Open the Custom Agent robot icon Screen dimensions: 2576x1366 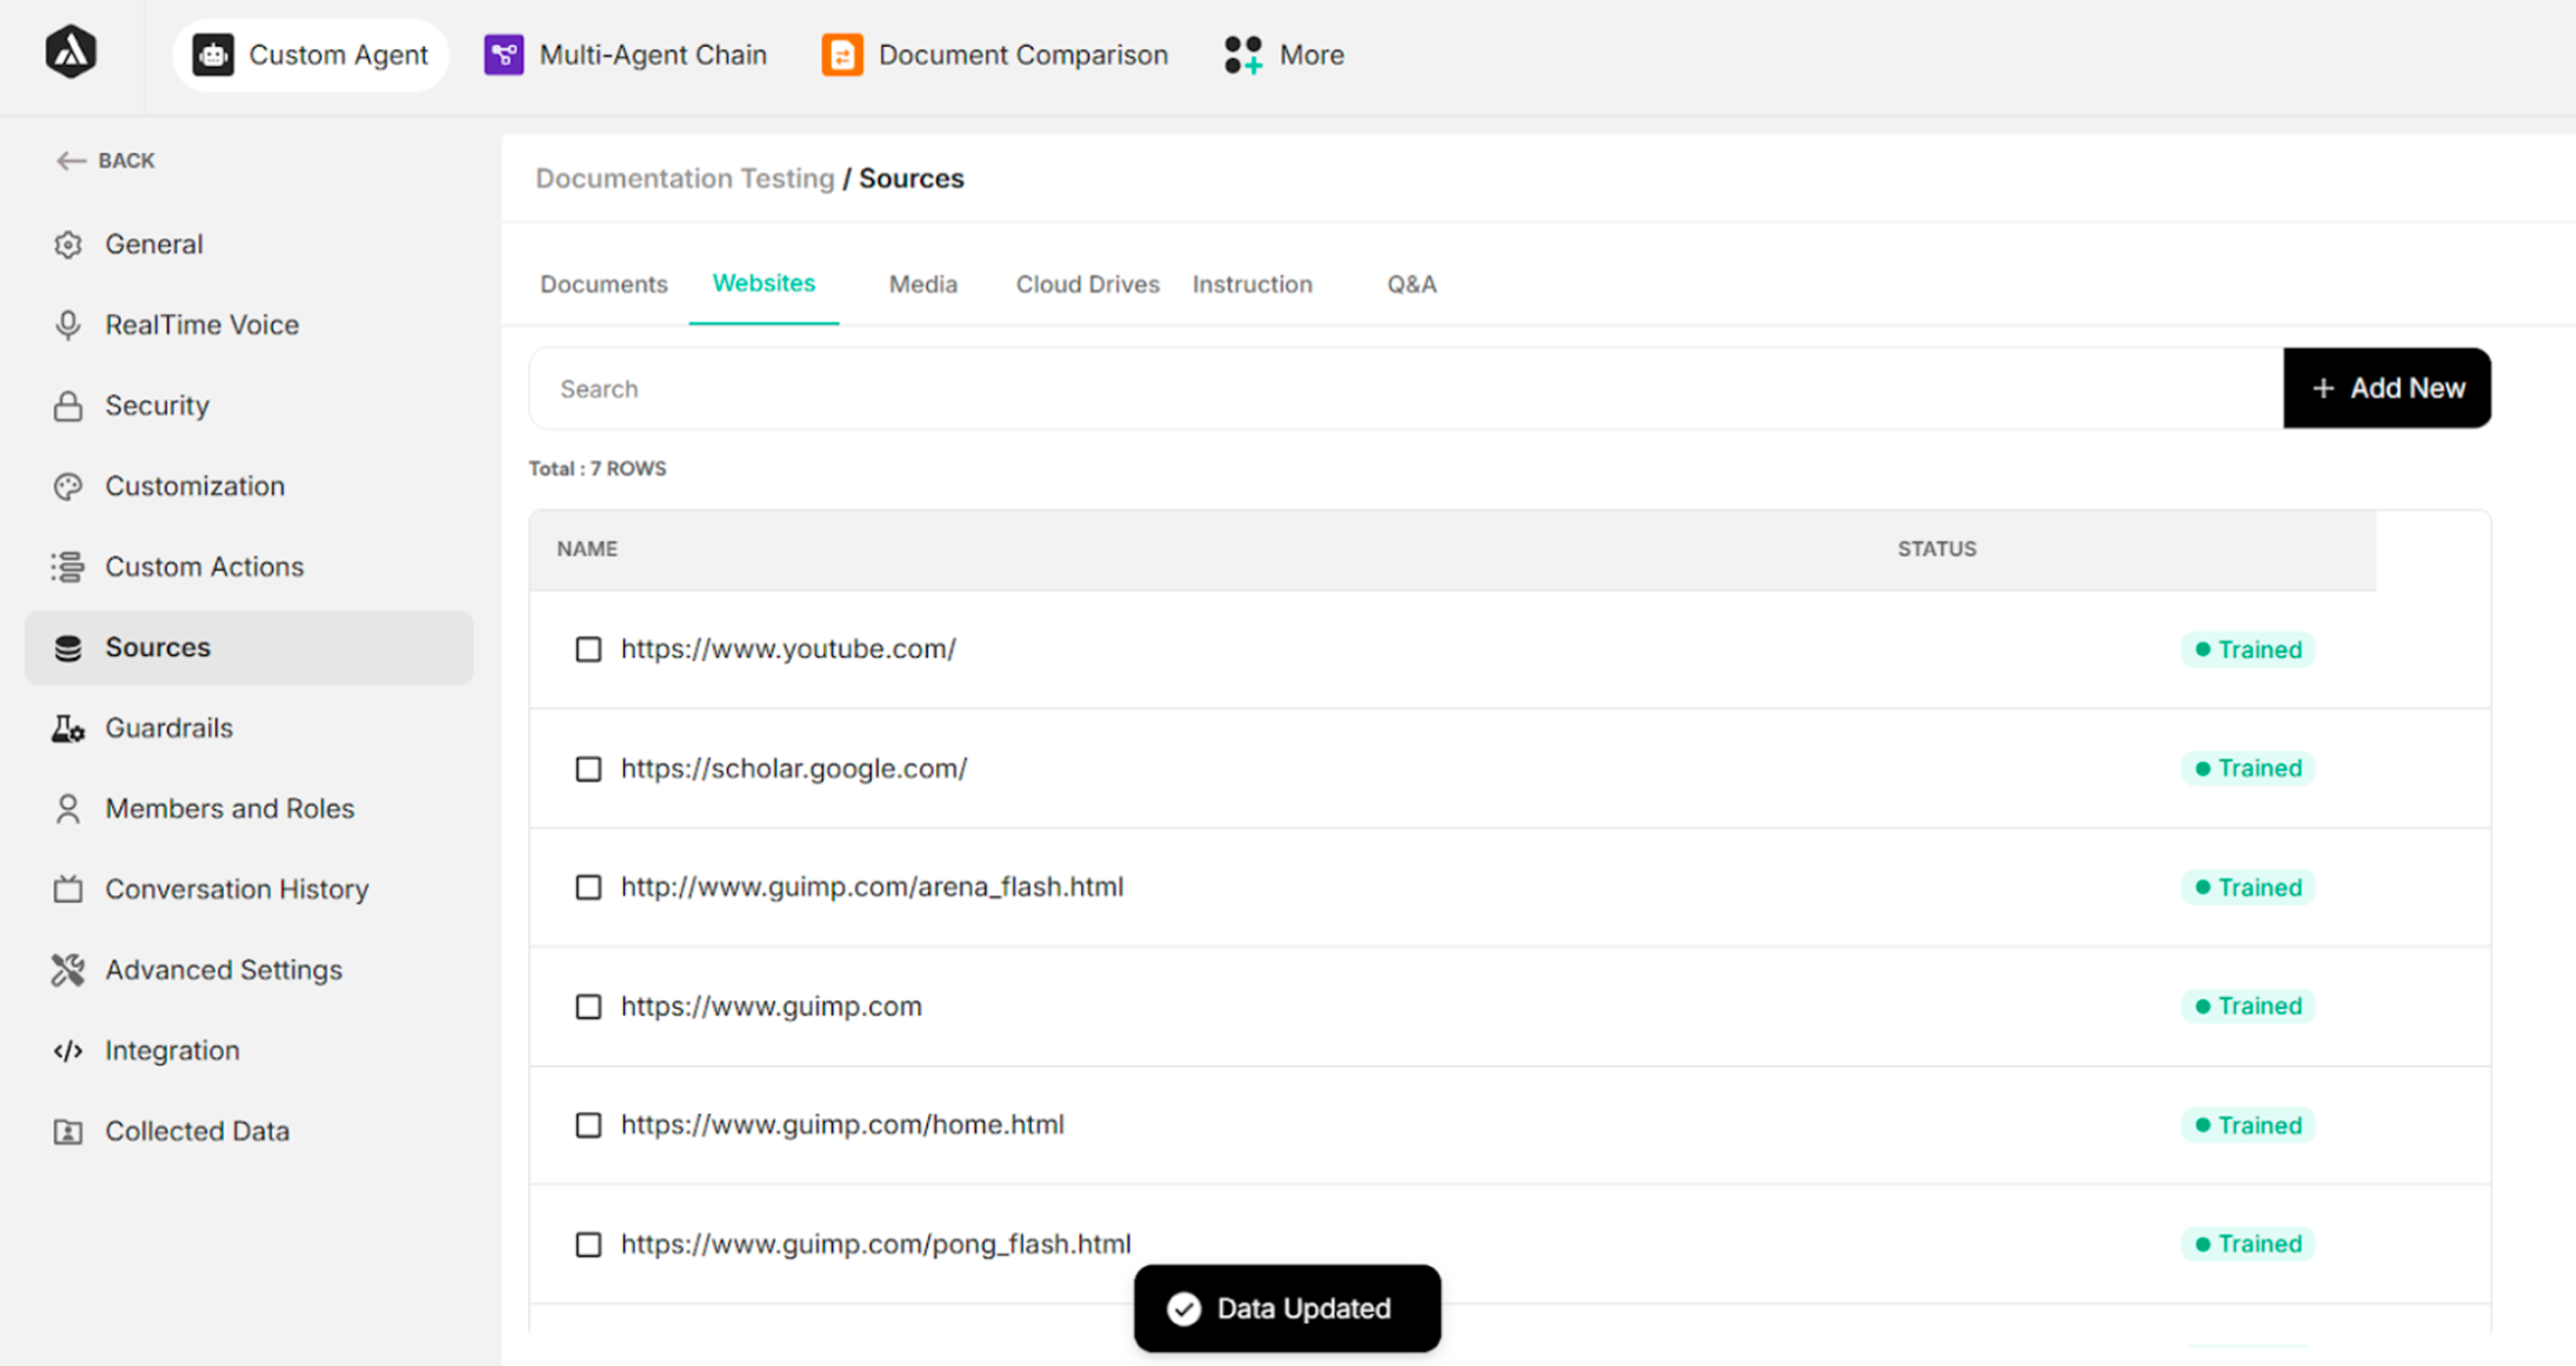click(x=213, y=55)
